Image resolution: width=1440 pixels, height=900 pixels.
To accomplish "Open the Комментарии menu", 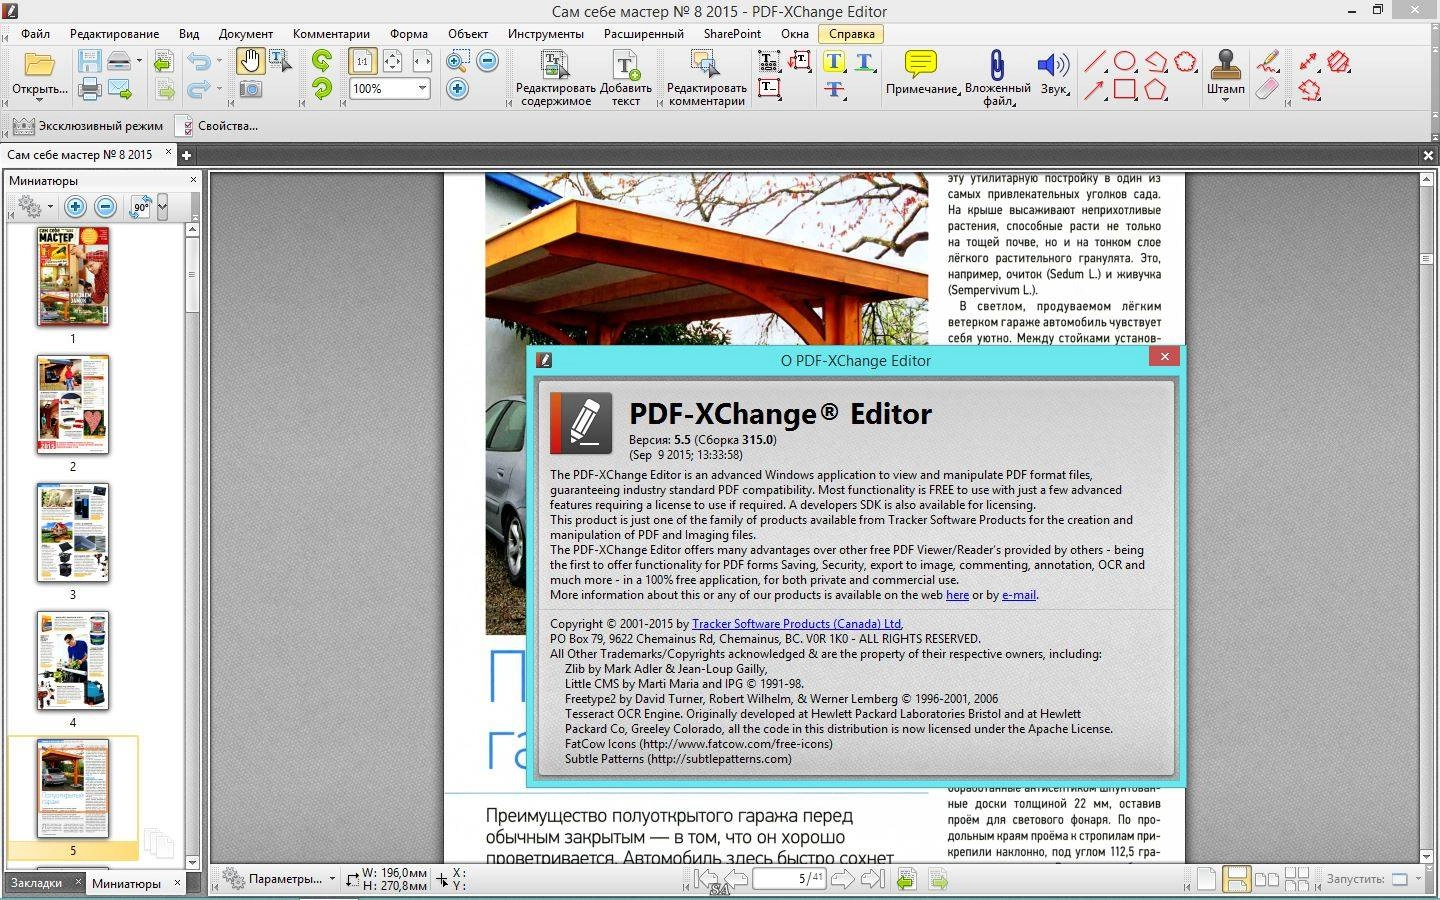I will [x=331, y=33].
